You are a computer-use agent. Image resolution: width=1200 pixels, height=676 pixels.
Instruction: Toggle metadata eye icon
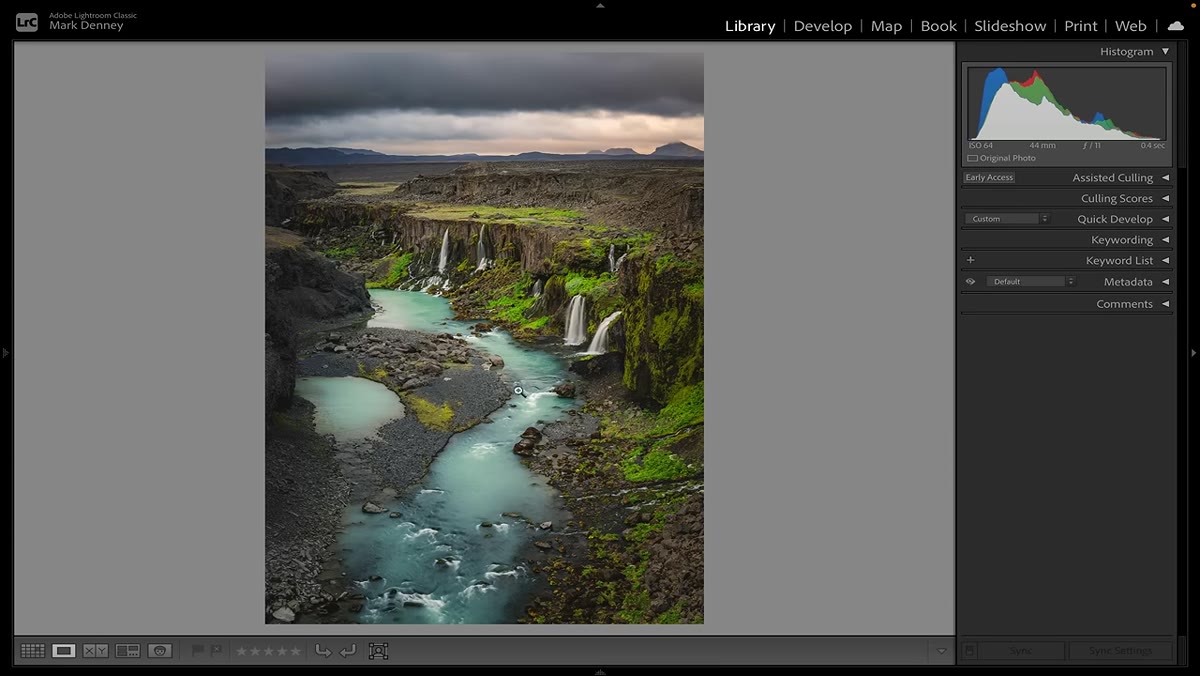970,282
